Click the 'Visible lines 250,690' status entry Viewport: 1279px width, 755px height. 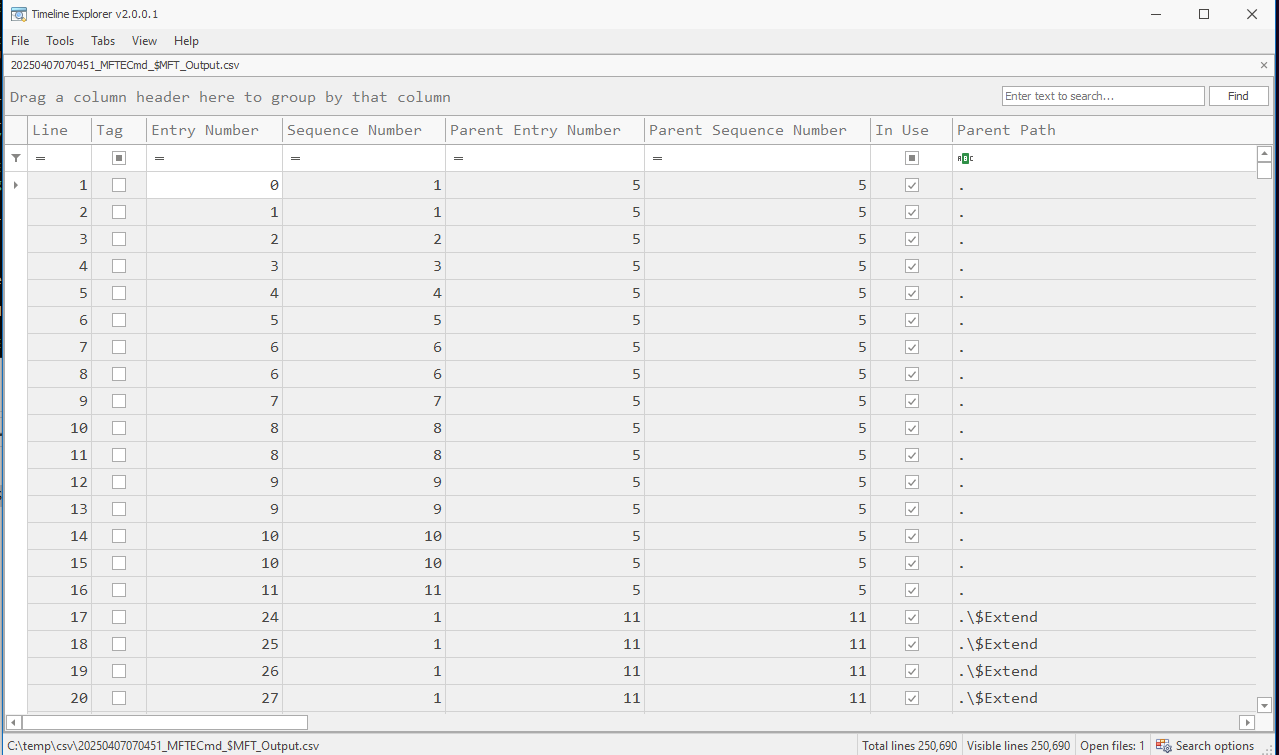coord(1018,746)
